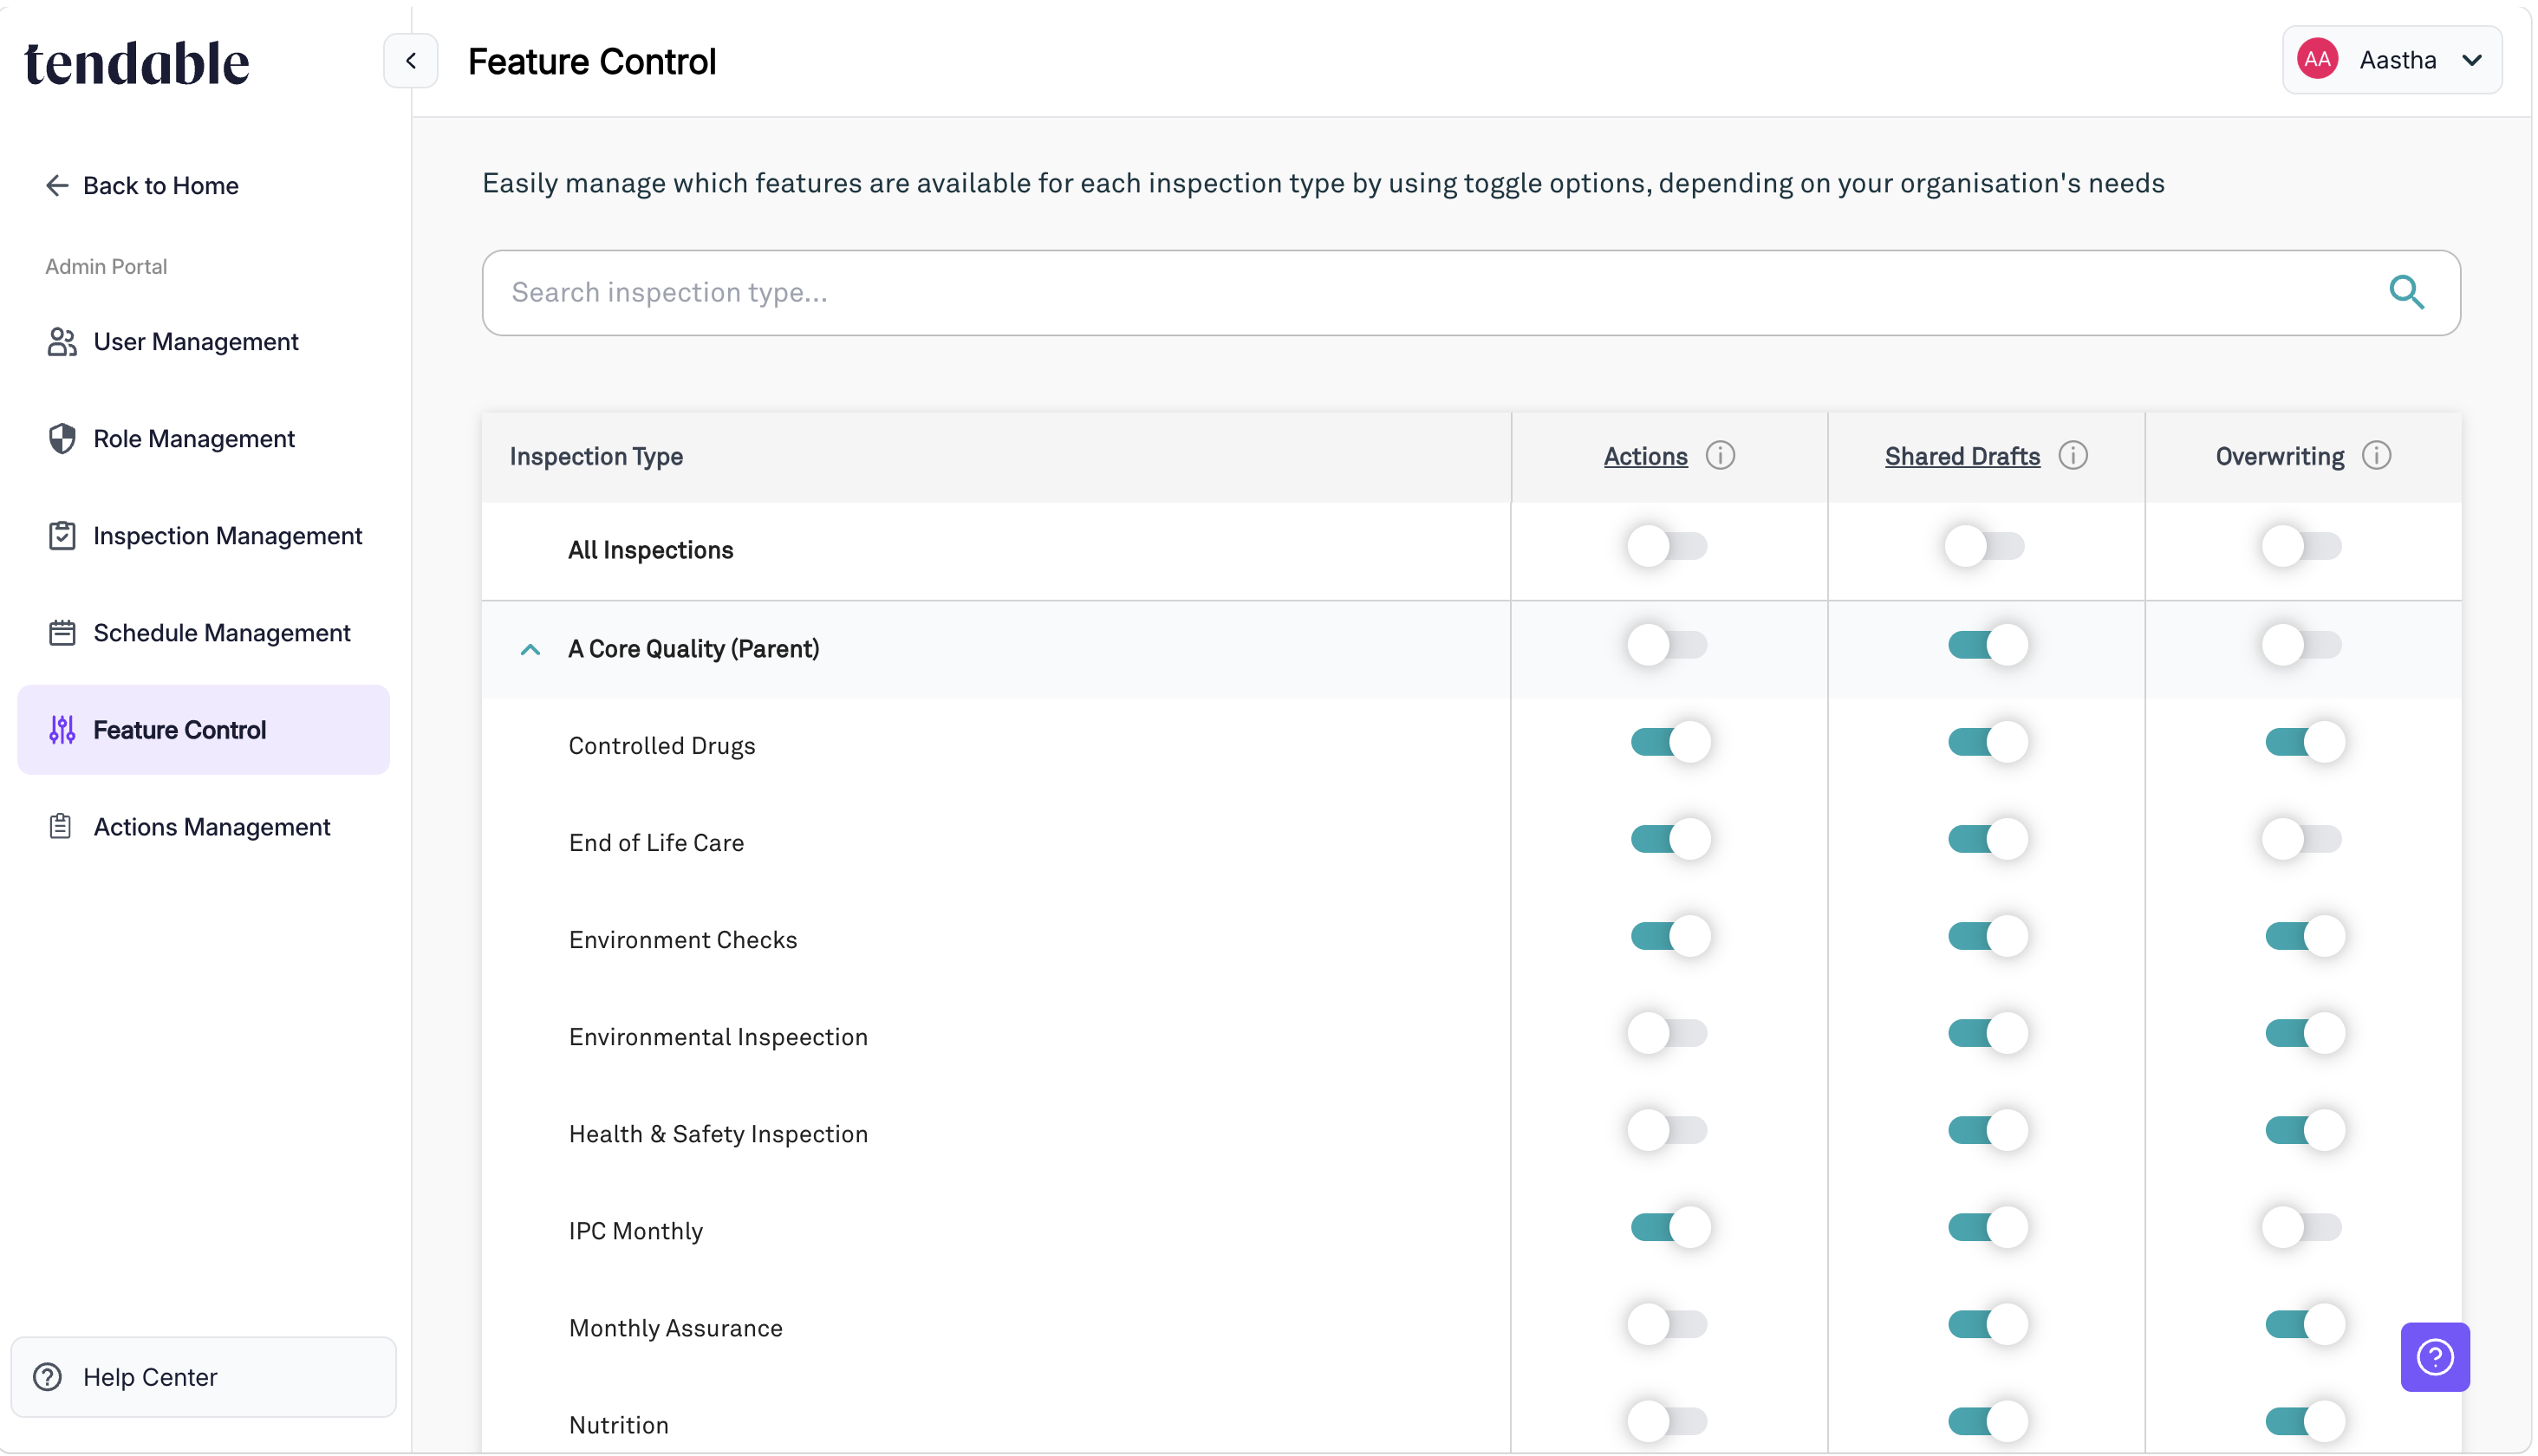Click the Actions column header link

tap(1645, 457)
